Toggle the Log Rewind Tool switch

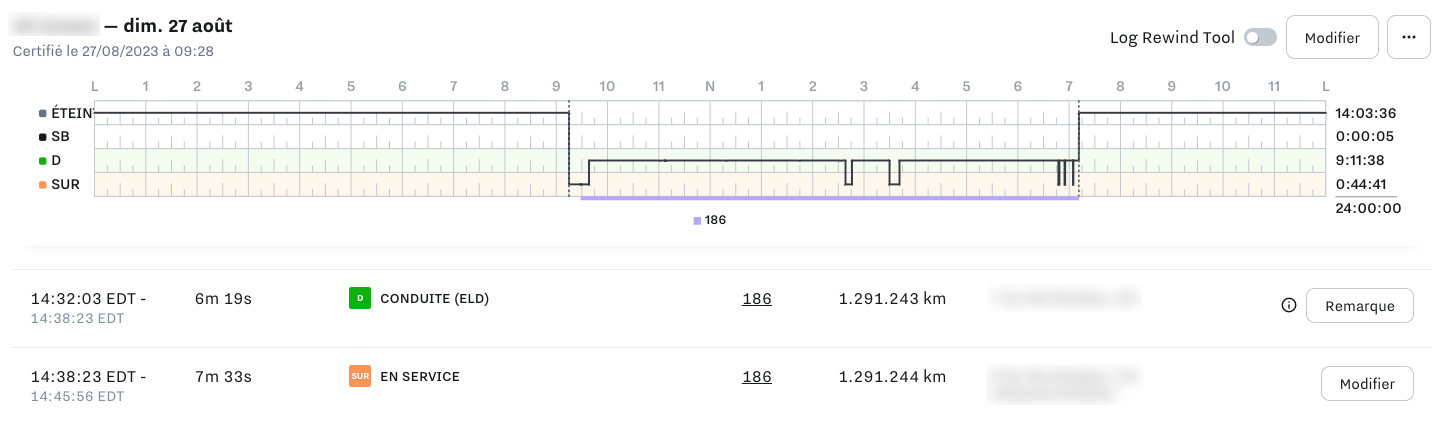tap(1260, 38)
